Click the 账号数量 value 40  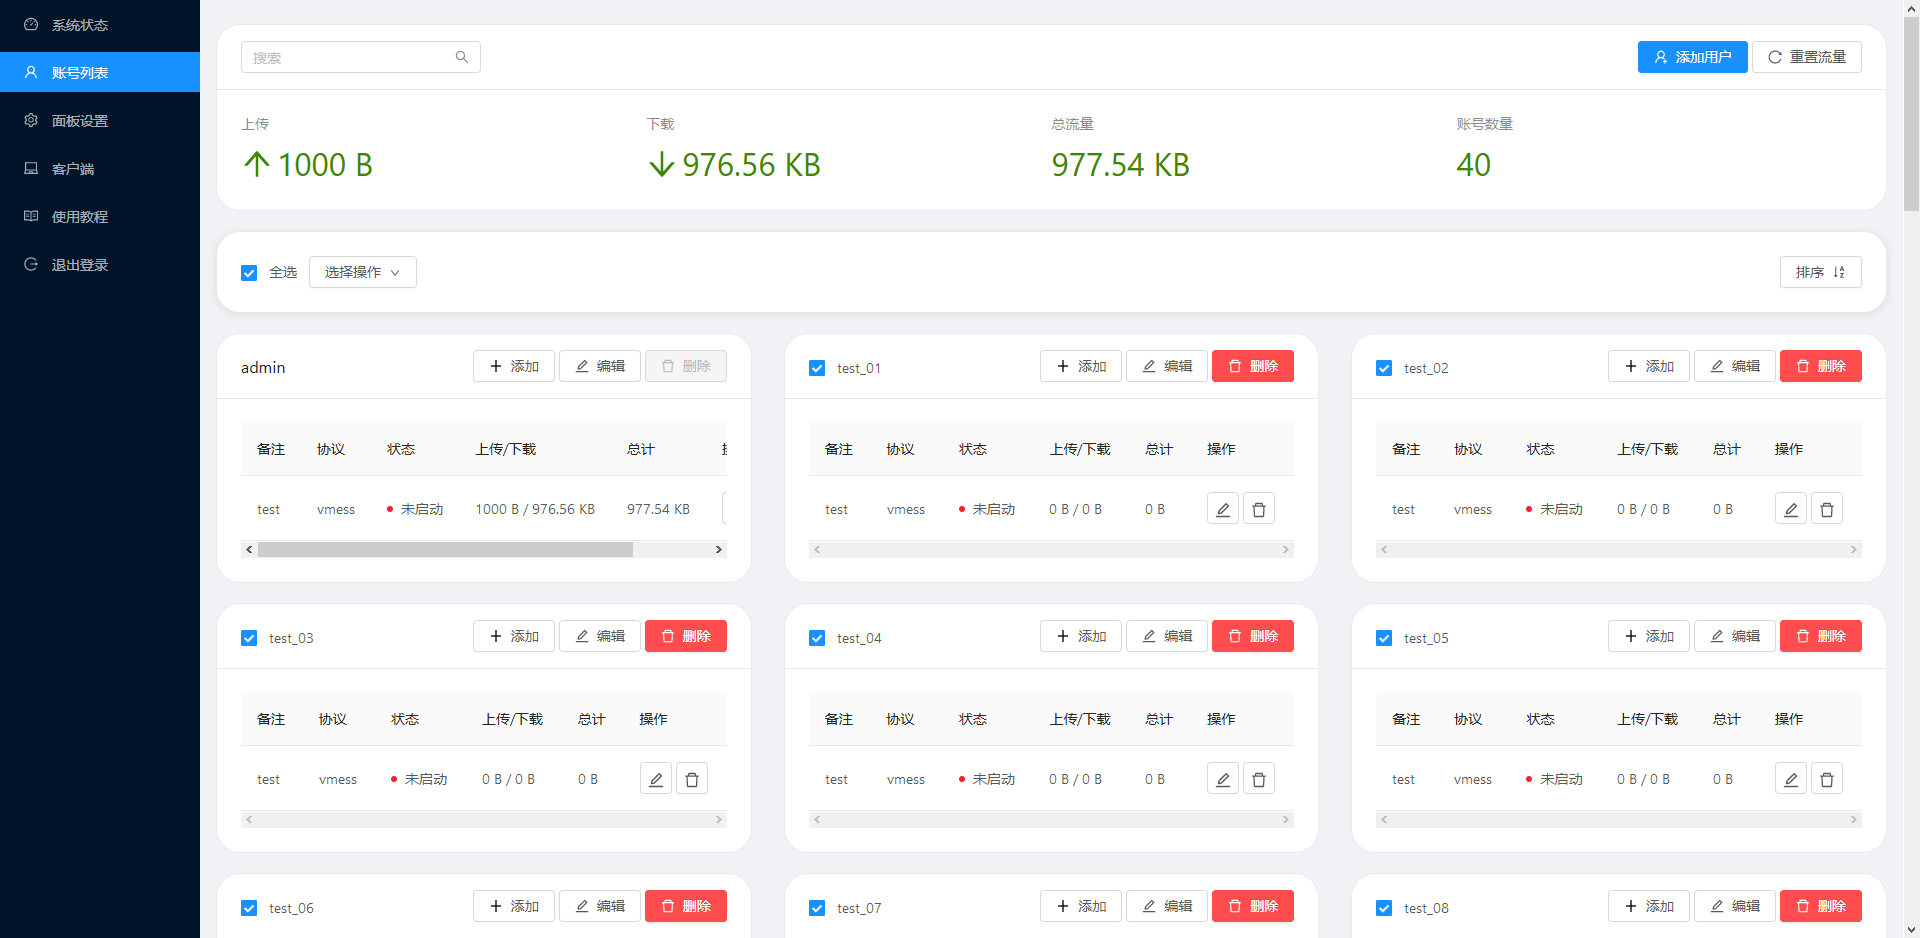click(1473, 165)
